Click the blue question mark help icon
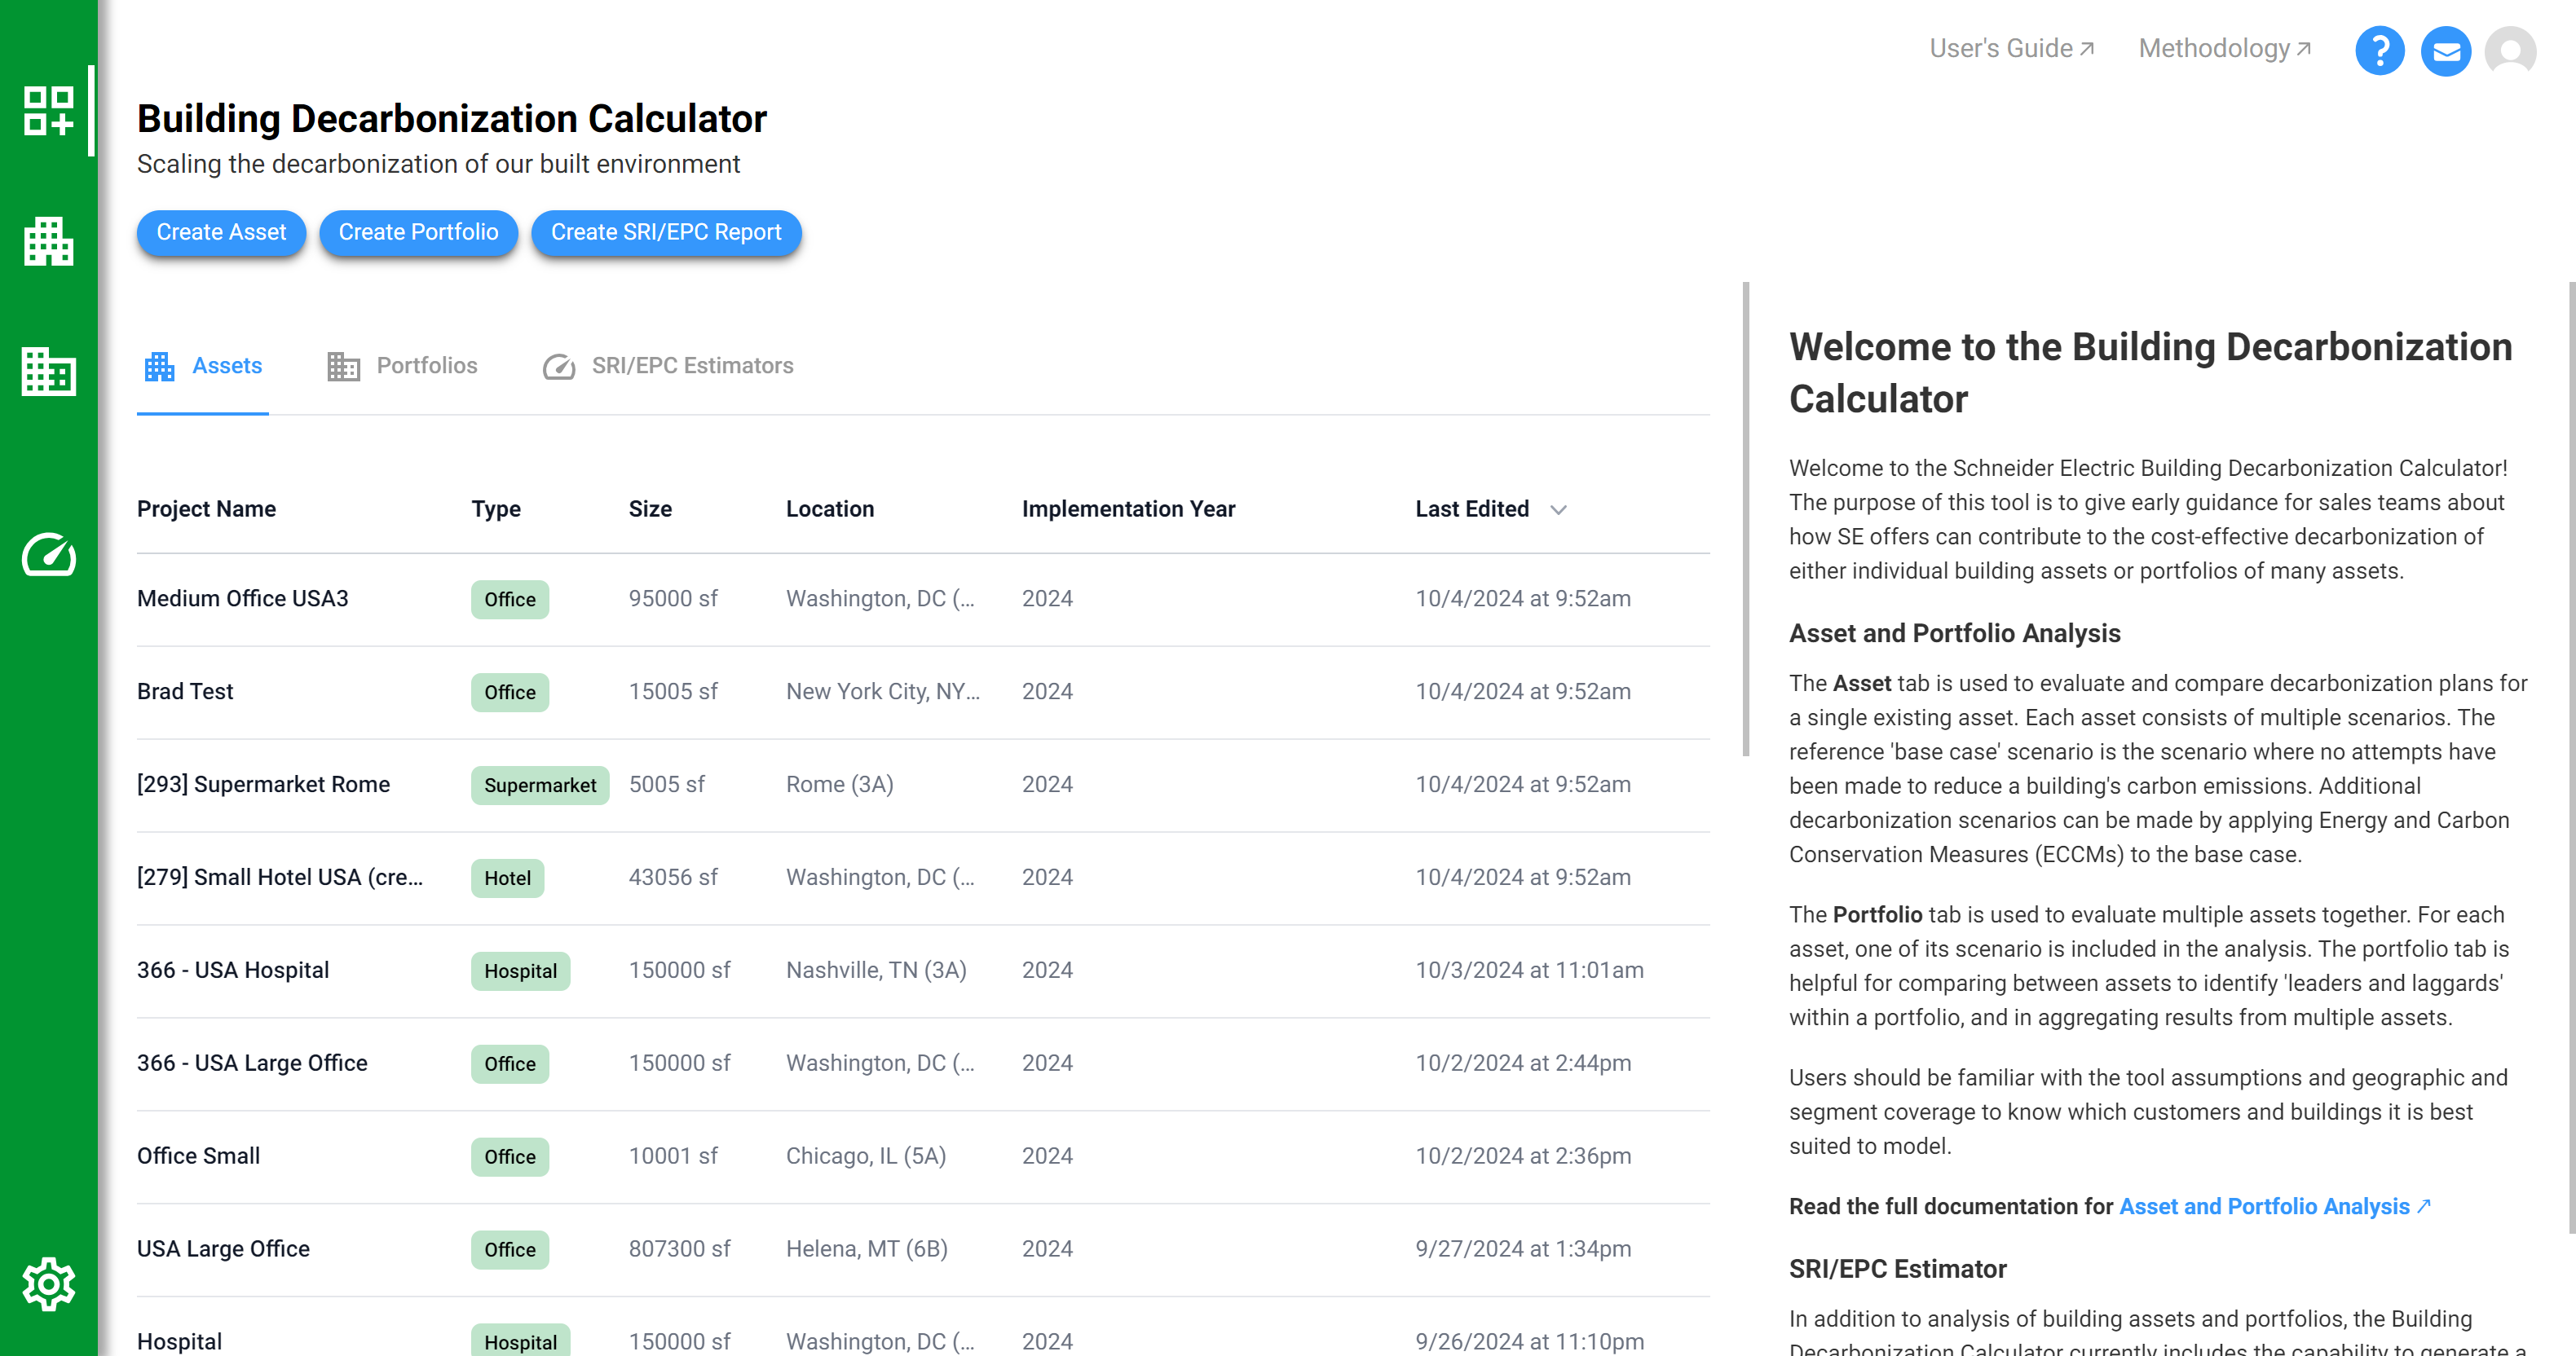Viewport: 2576px width, 1356px height. coord(2380,50)
